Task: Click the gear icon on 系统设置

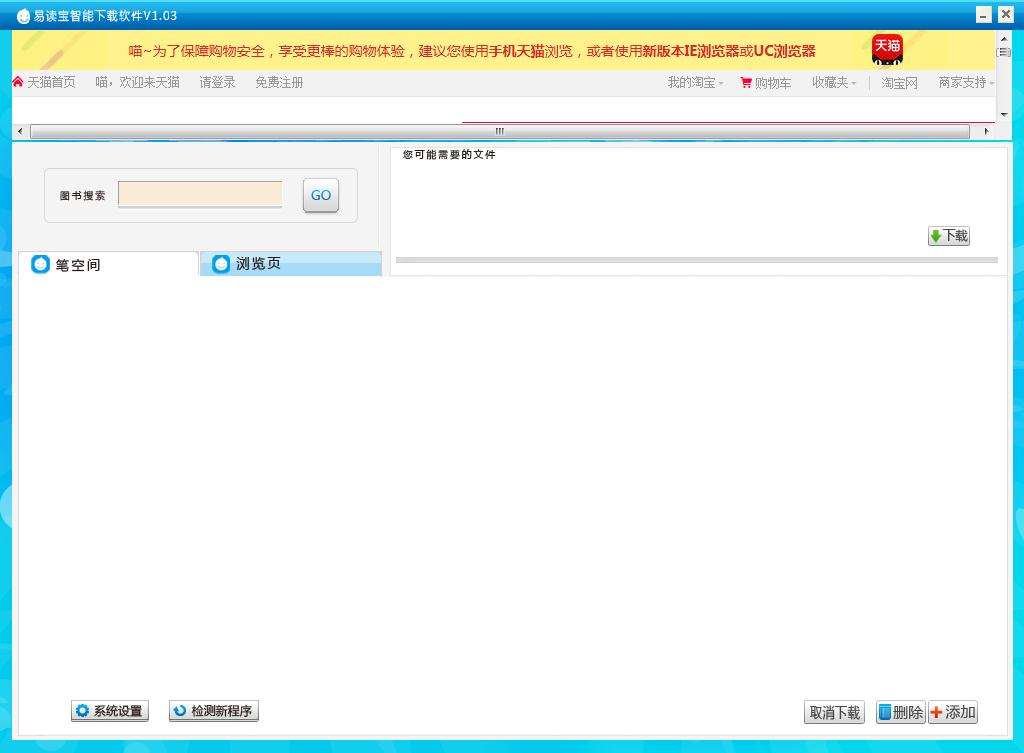Action: click(82, 711)
